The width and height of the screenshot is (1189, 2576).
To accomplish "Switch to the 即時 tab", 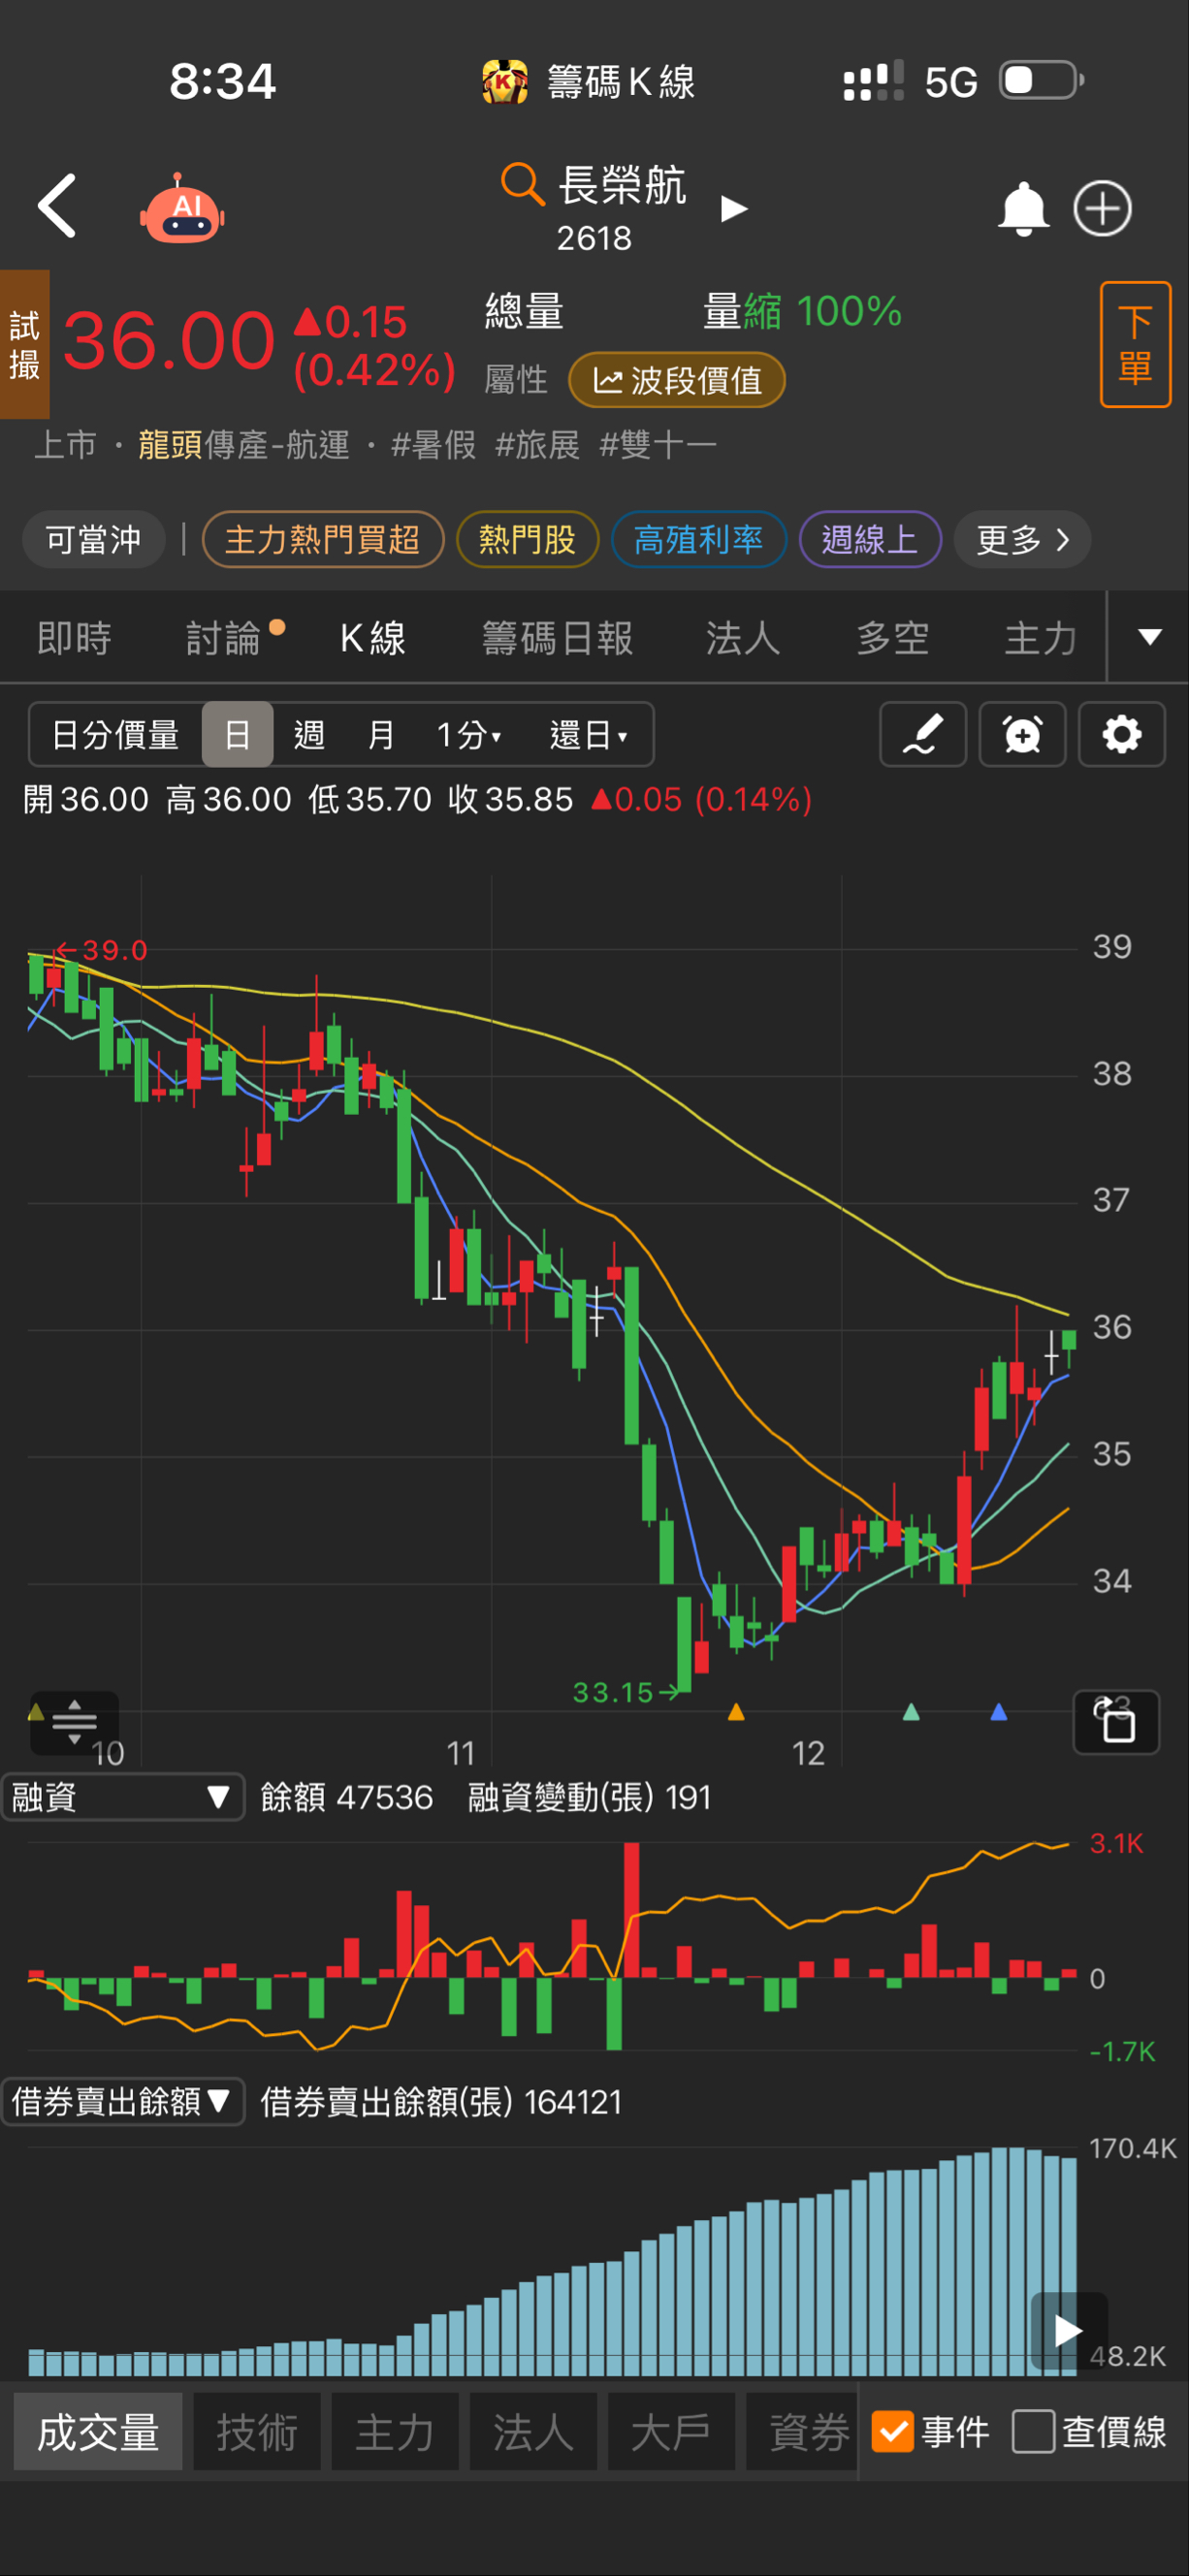I will [74, 638].
